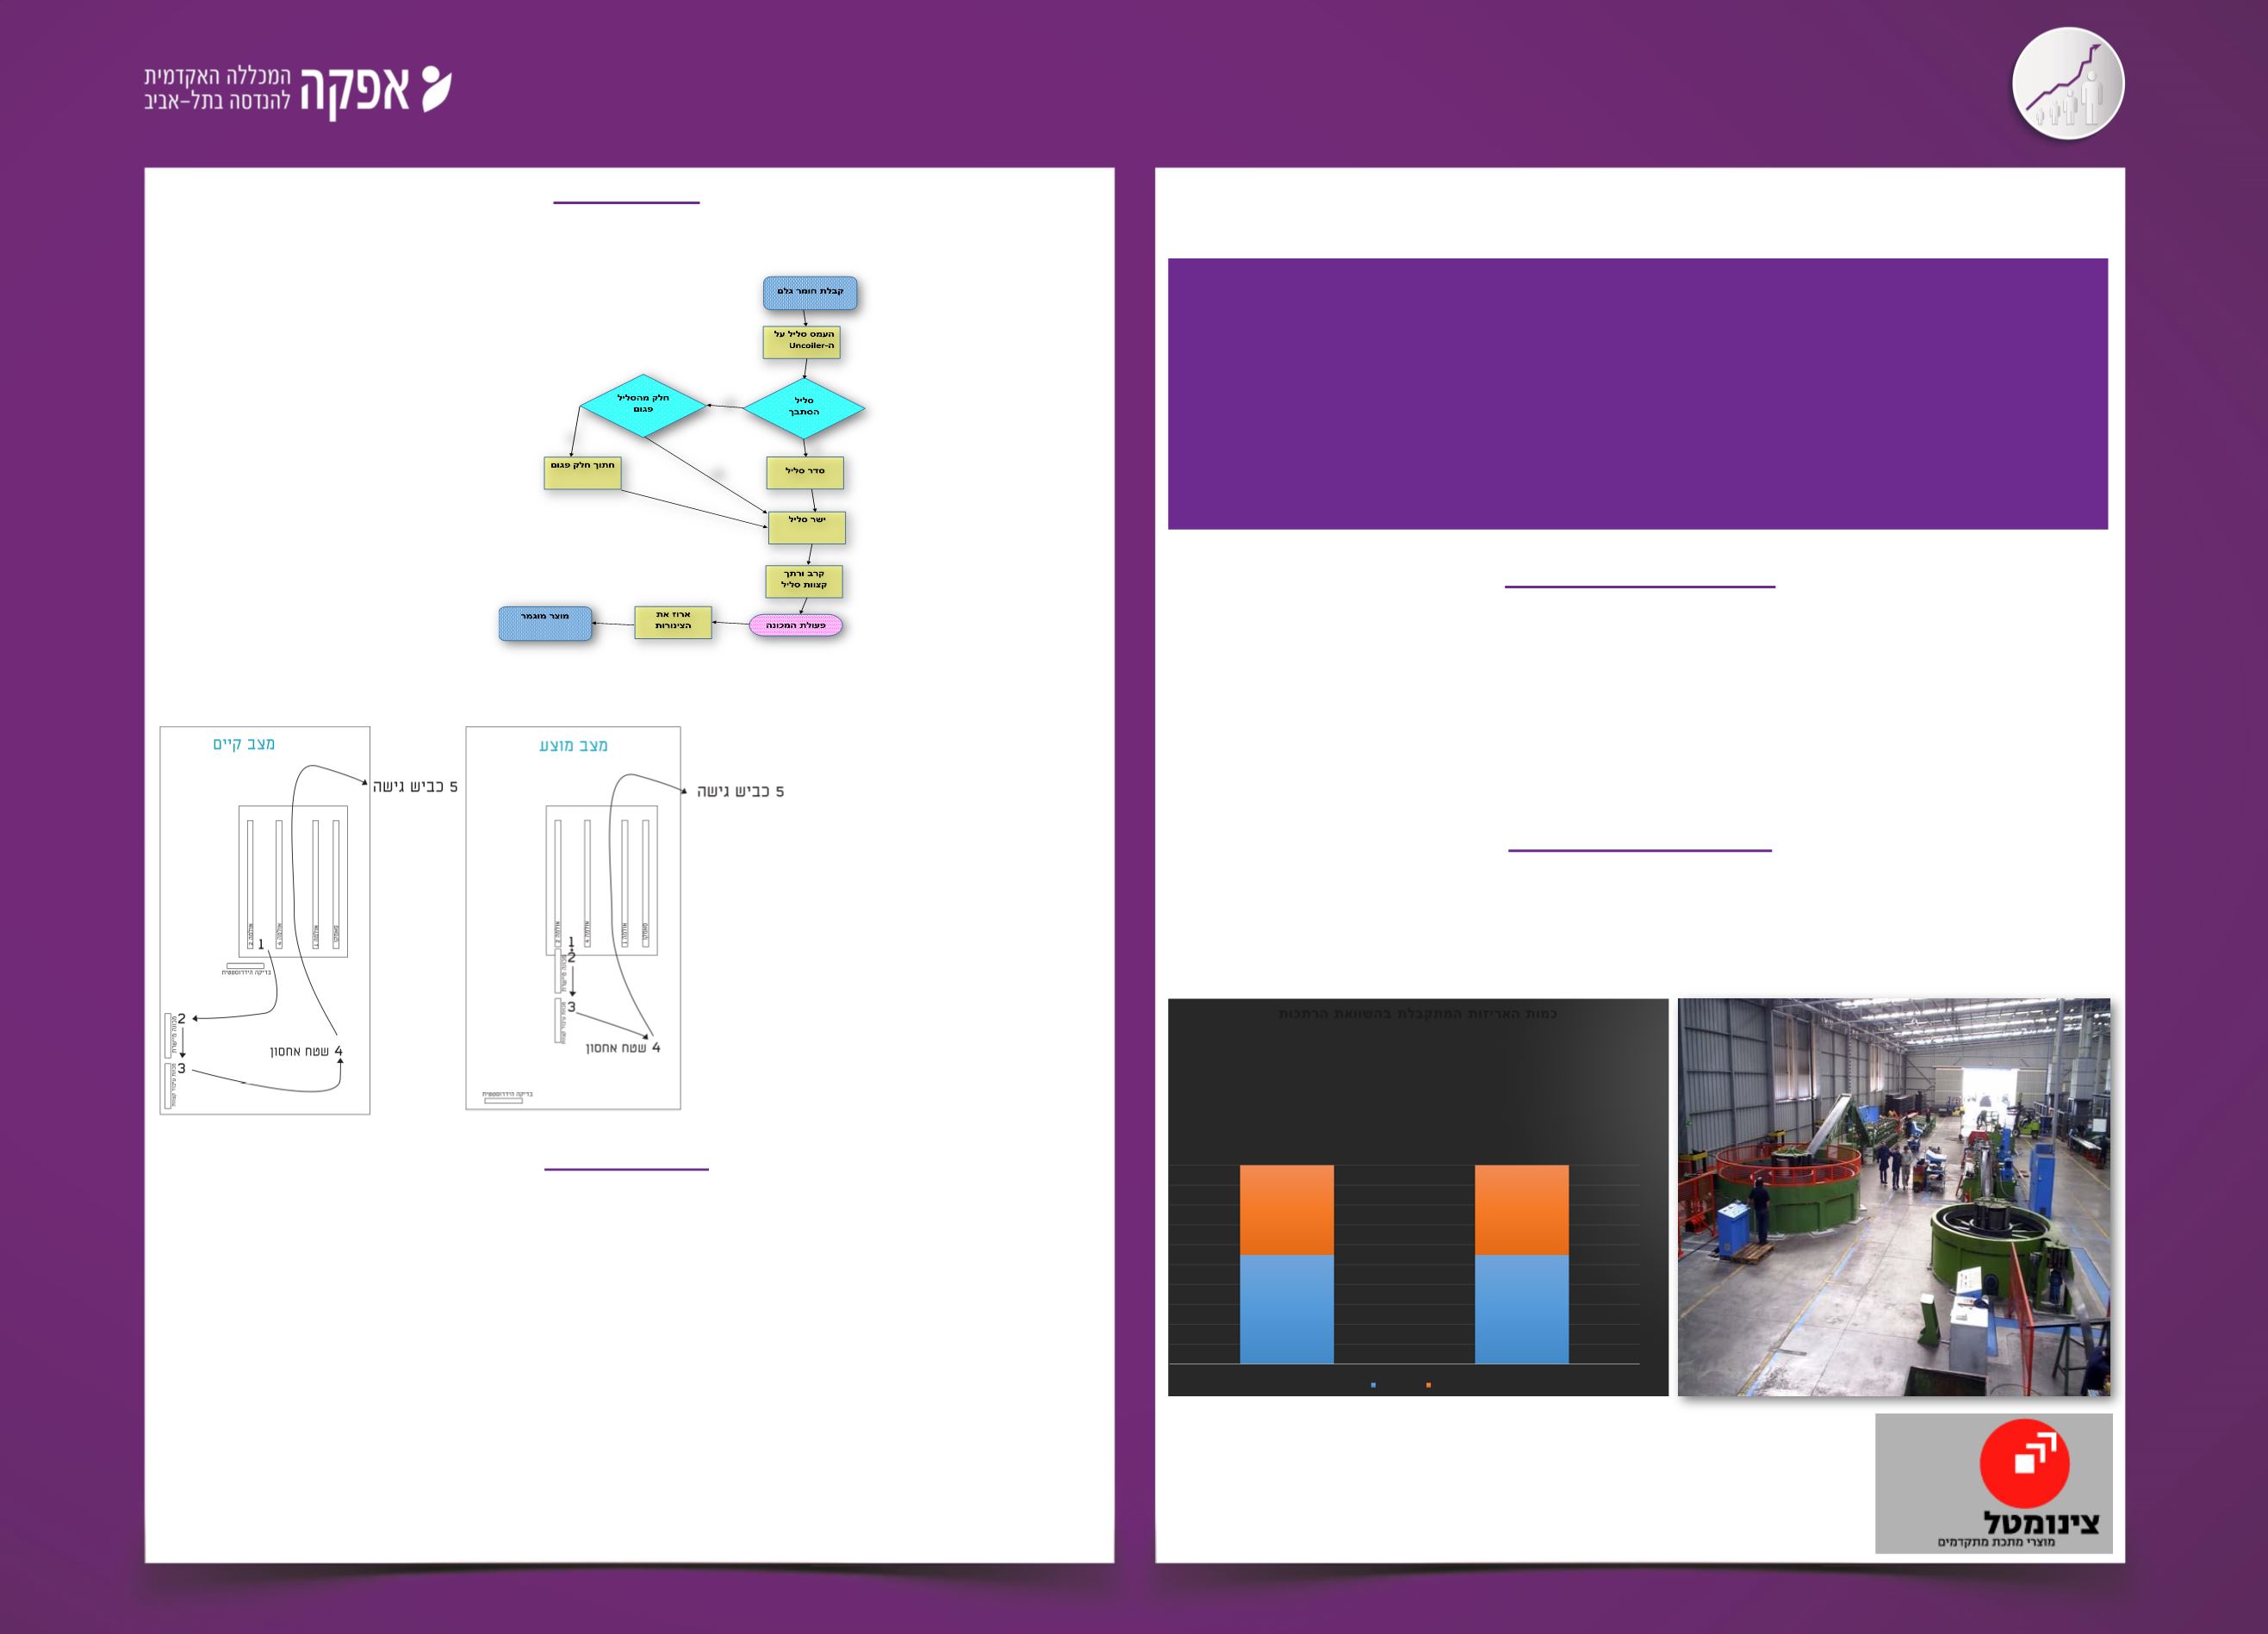The height and width of the screenshot is (1634, 2268).
Task: Click '4 שטח אחסון' in the existing-state layout
Action: [306, 1051]
